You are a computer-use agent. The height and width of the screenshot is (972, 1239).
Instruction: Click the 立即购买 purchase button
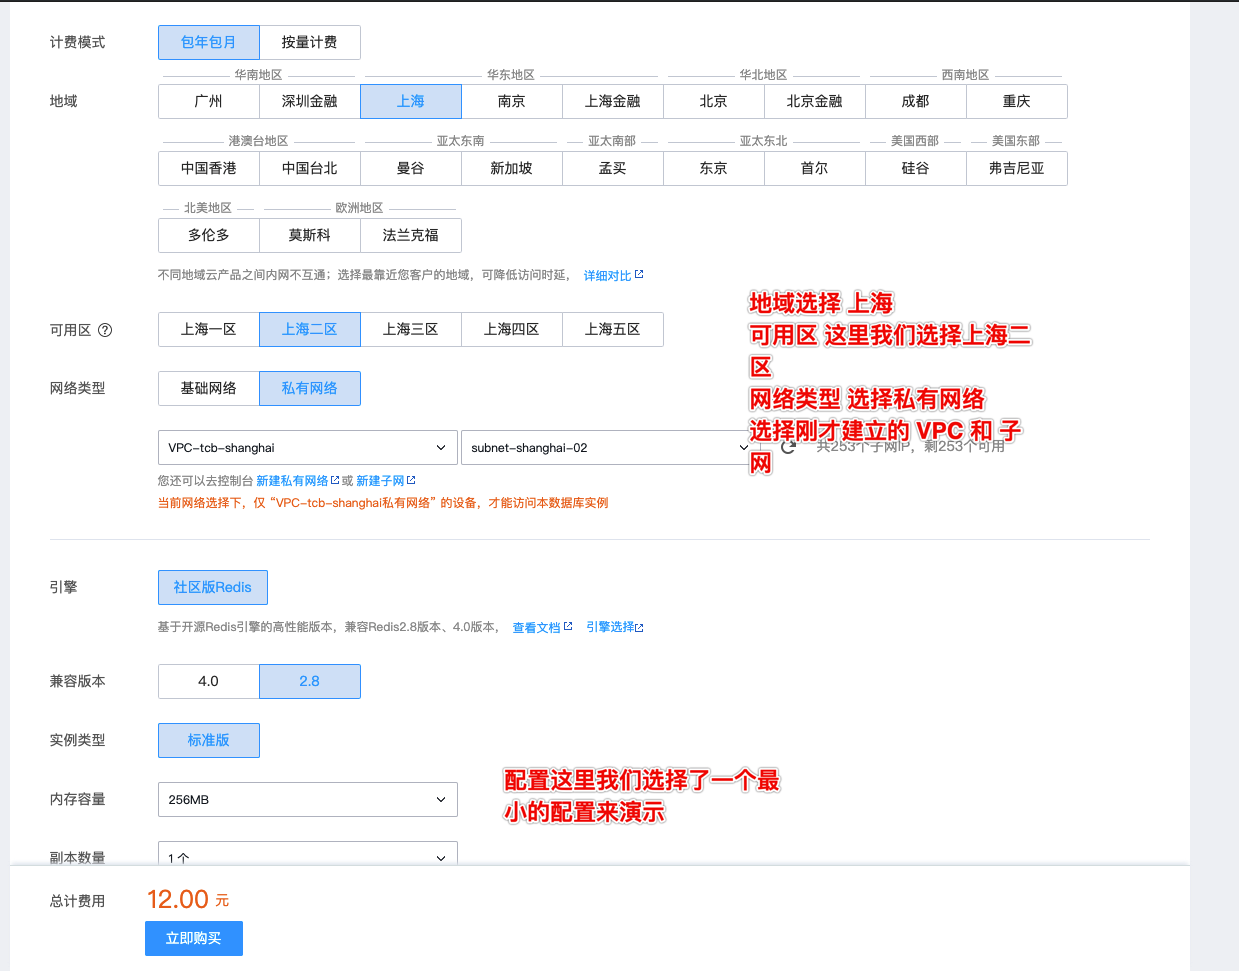point(193,938)
